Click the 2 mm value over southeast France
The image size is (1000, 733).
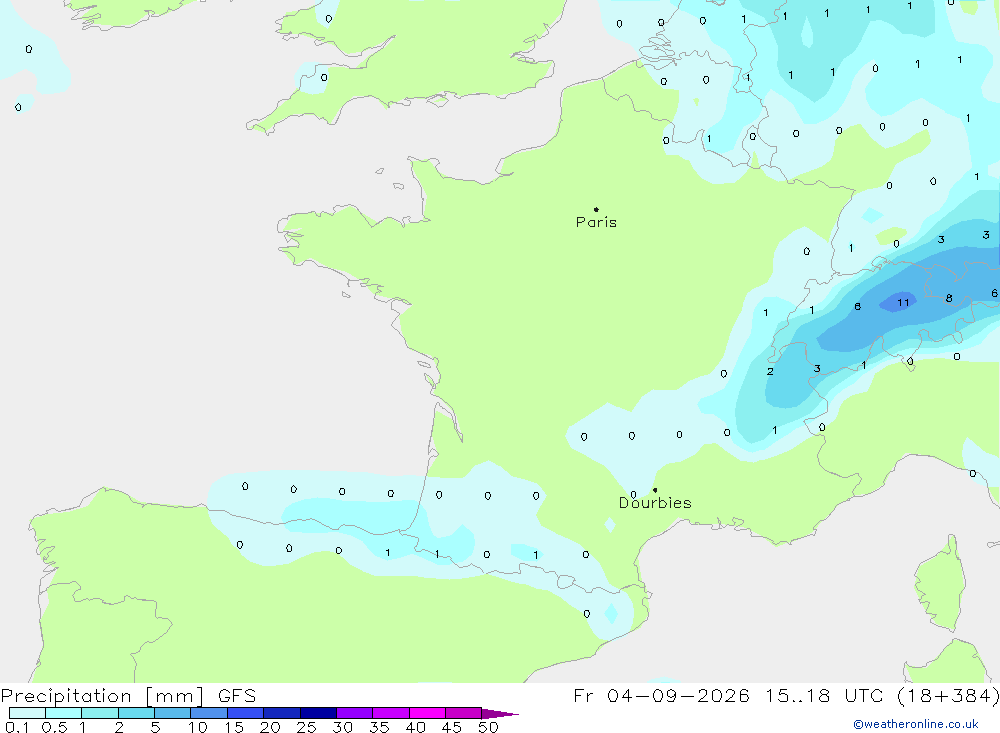[x=770, y=371]
